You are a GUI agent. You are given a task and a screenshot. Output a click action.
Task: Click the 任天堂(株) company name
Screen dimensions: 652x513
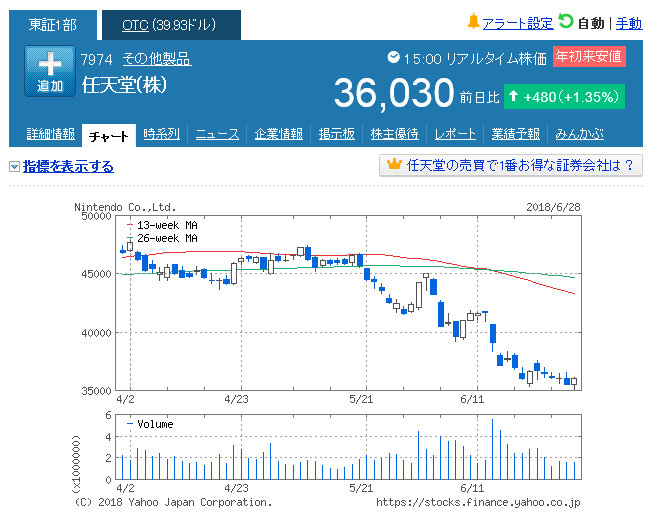click(124, 85)
